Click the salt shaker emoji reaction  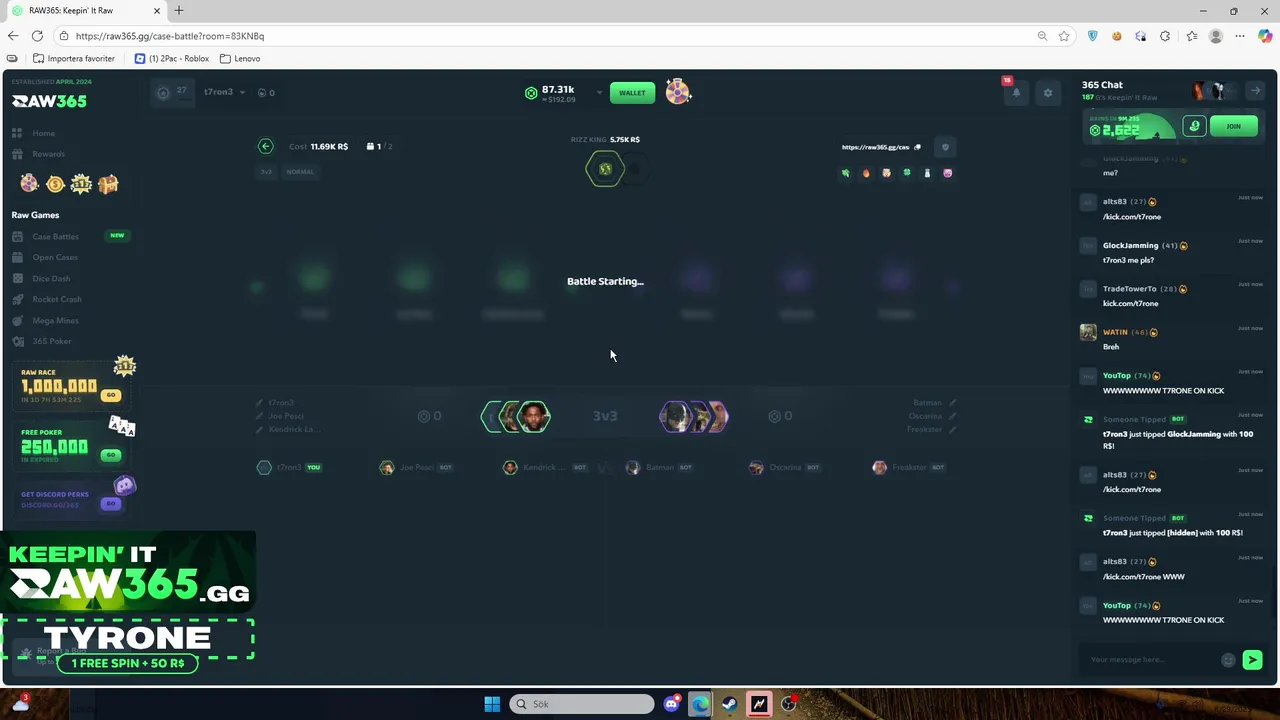tap(927, 173)
